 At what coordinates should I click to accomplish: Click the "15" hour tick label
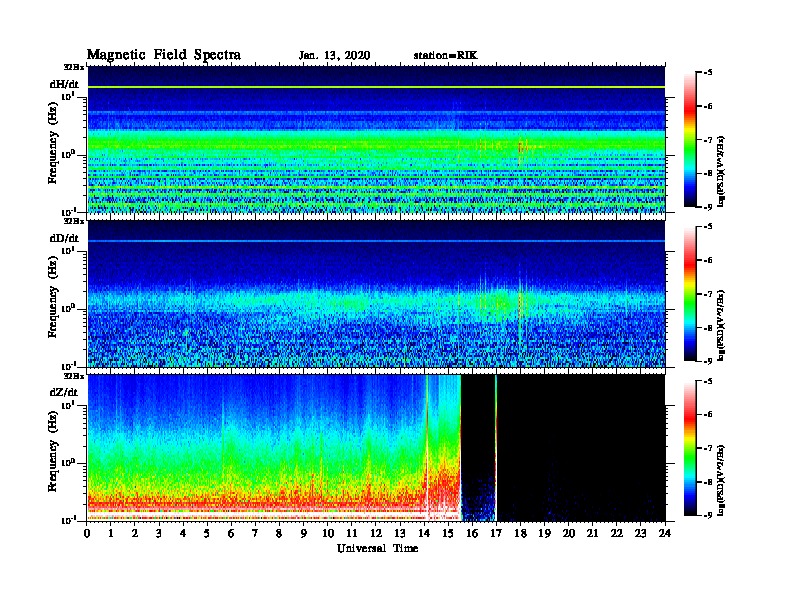pos(448,533)
